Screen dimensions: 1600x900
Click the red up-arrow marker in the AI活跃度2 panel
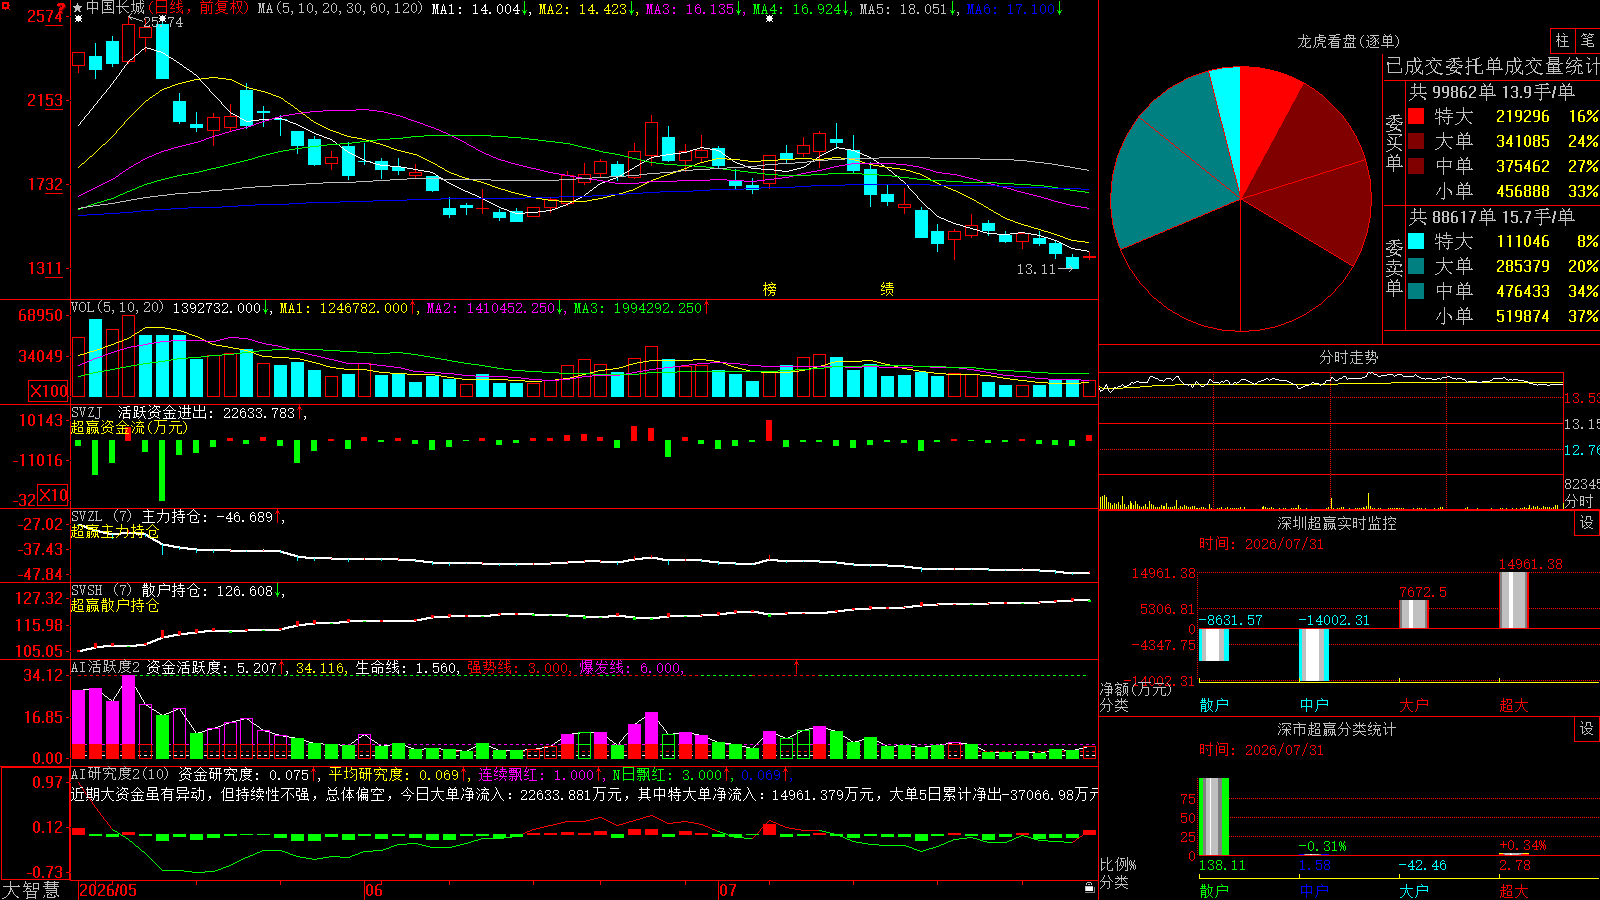point(797,666)
